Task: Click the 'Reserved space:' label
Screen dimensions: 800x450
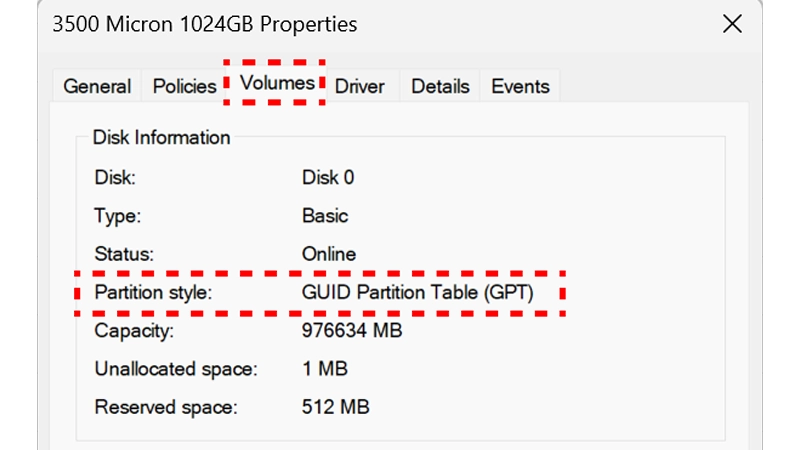Action: tap(166, 407)
